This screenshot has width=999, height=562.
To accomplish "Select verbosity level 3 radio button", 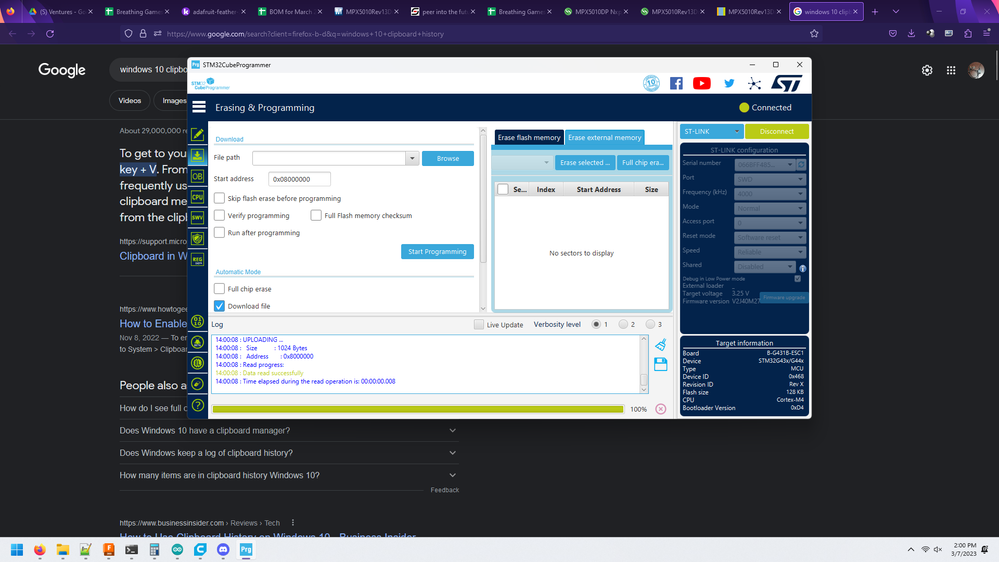I will (650, 324).
